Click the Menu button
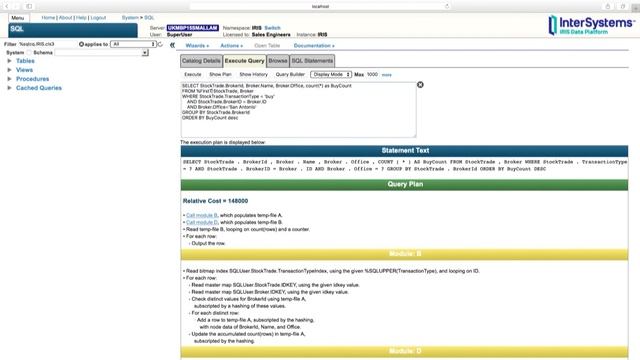640x360 pixels. point(18,18)
